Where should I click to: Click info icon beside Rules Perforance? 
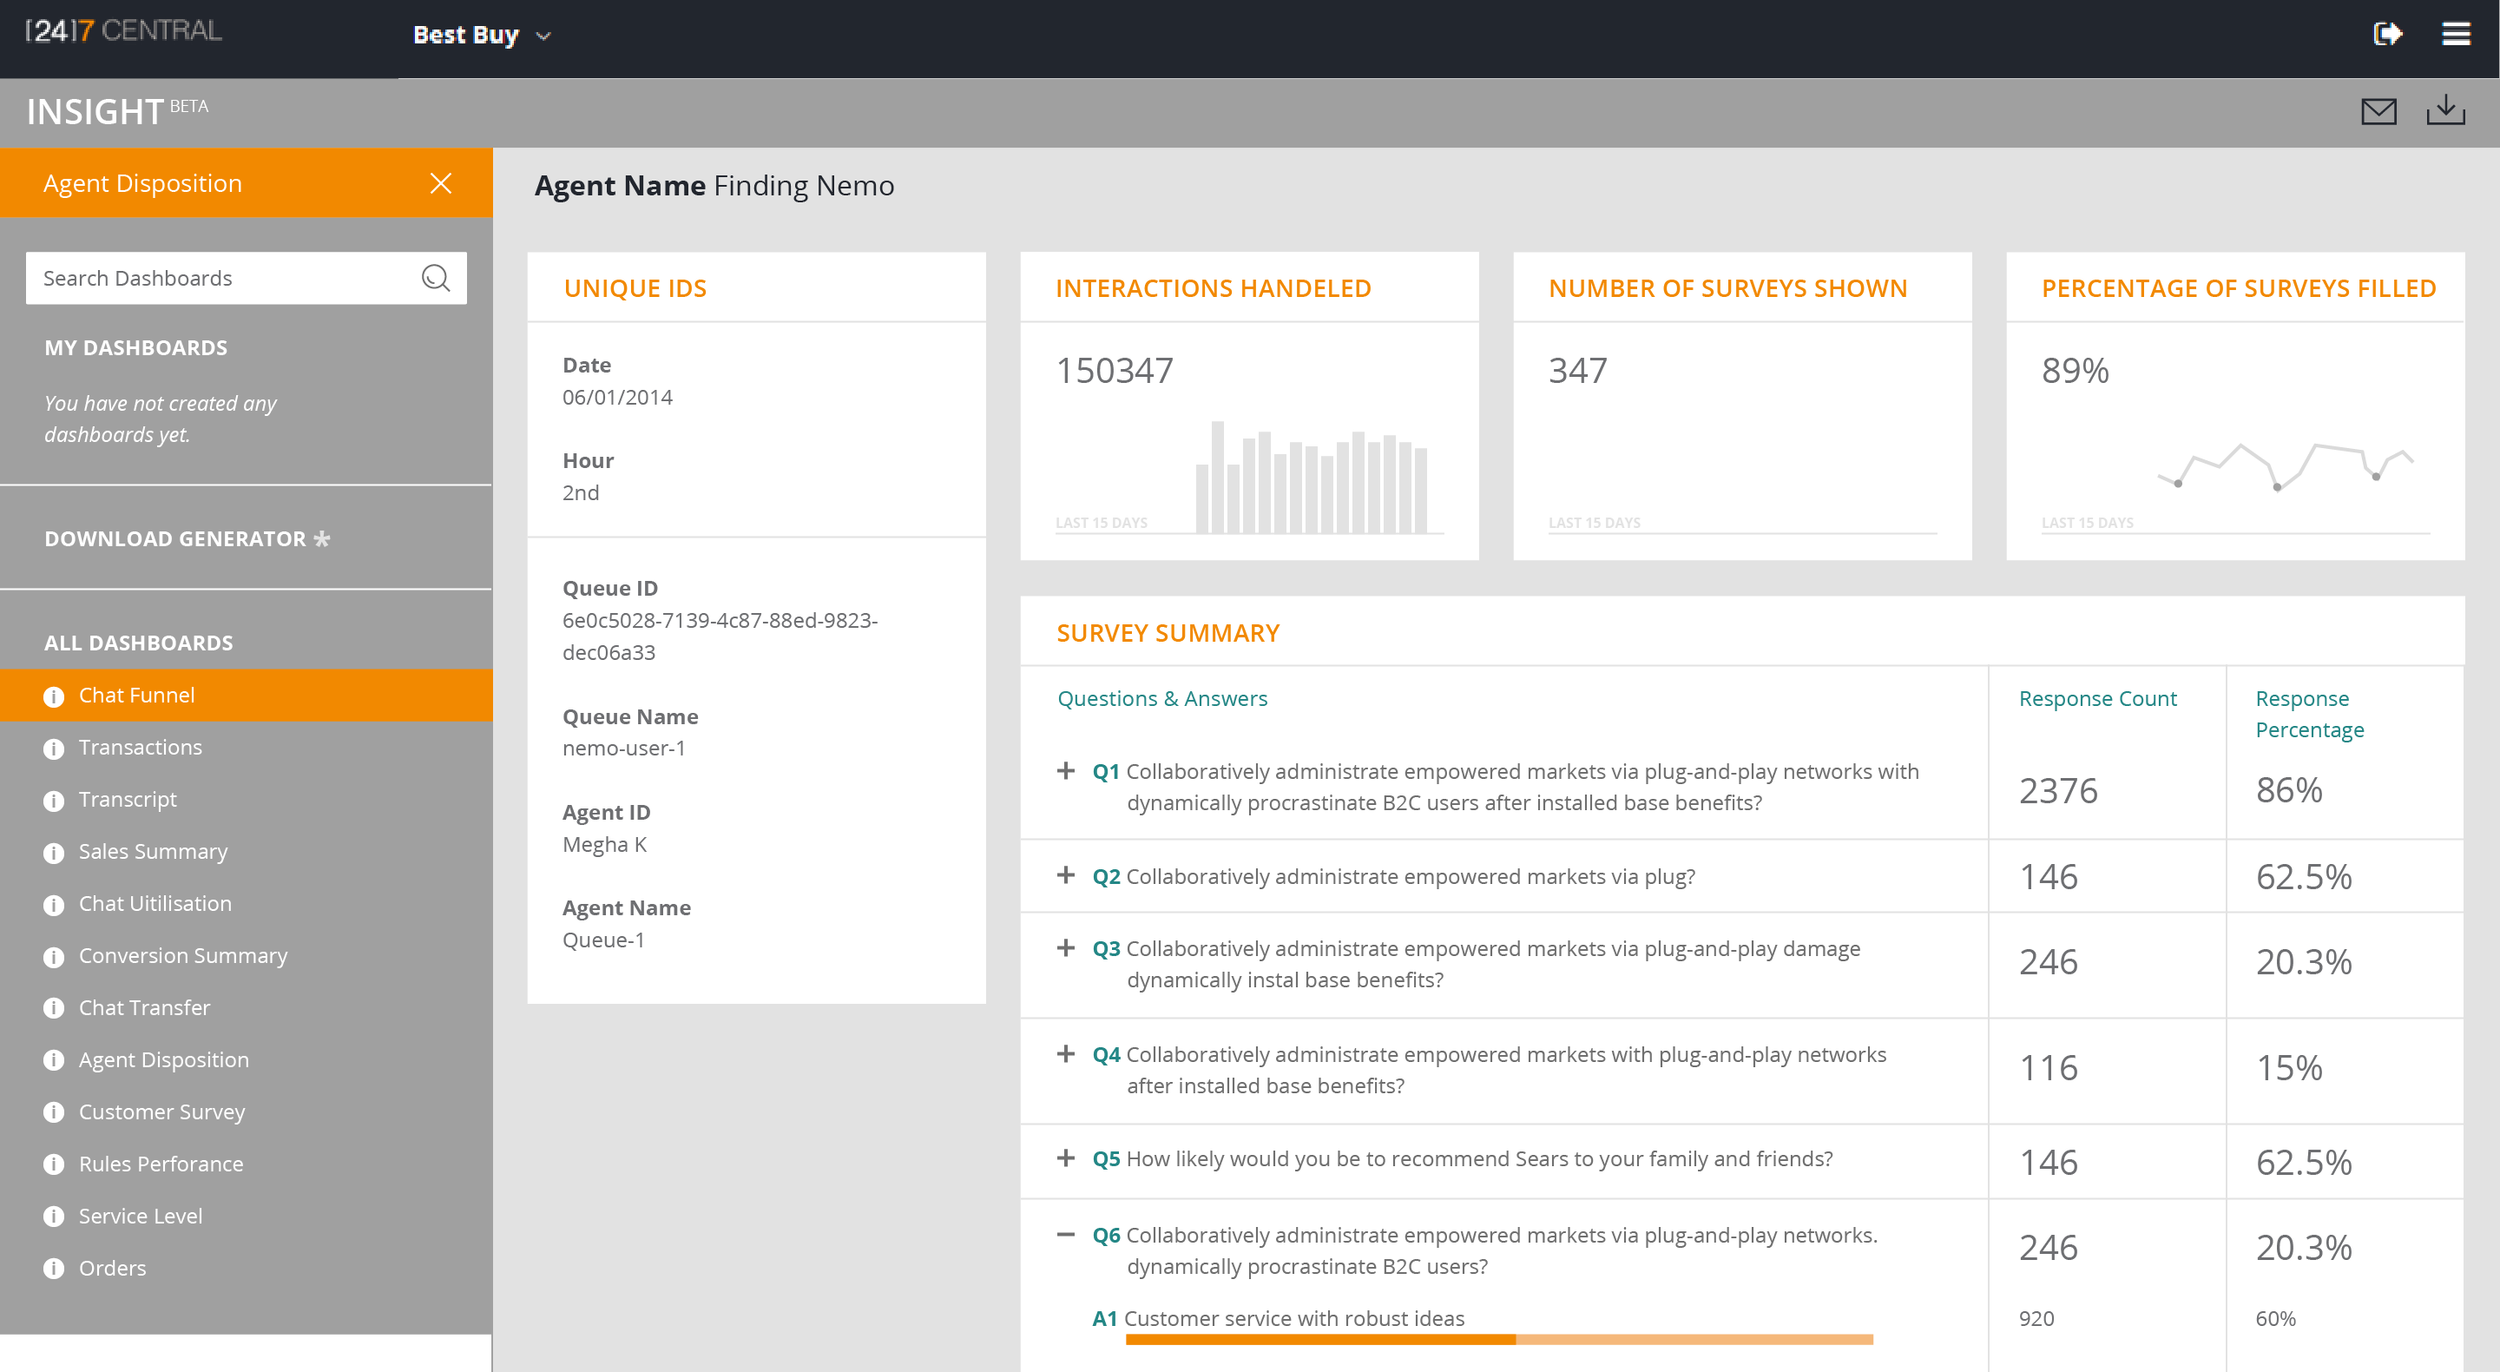click(54, 1165)
